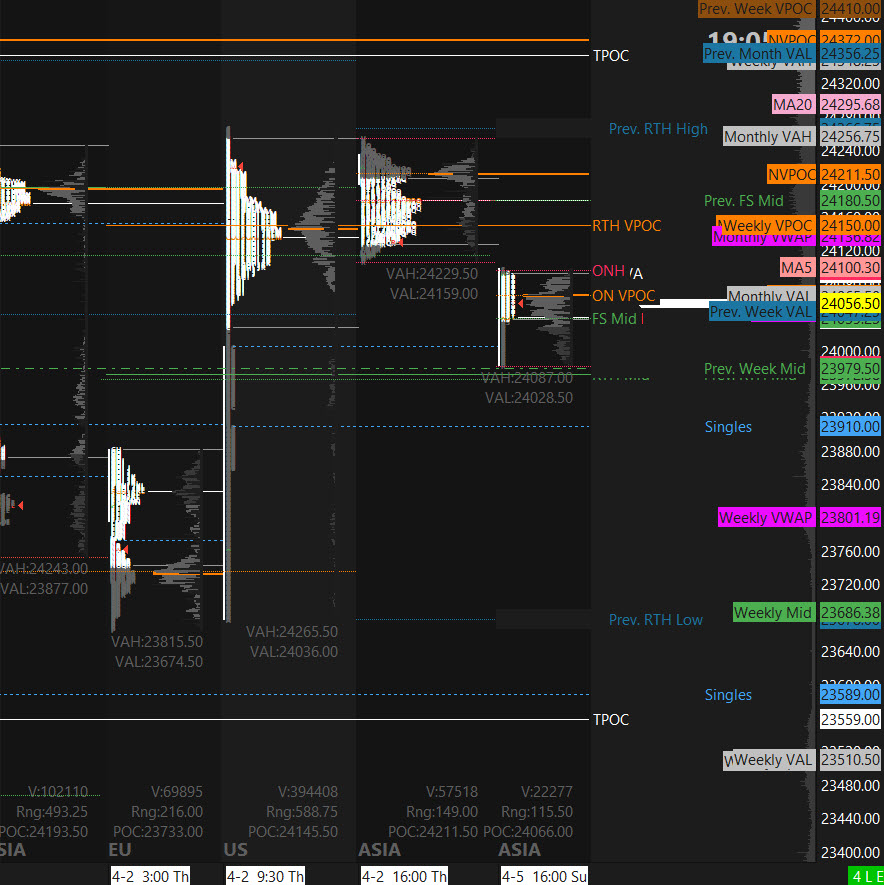
Task: Select the gray Weekly VAL label
Action: (x=768, y=760)
